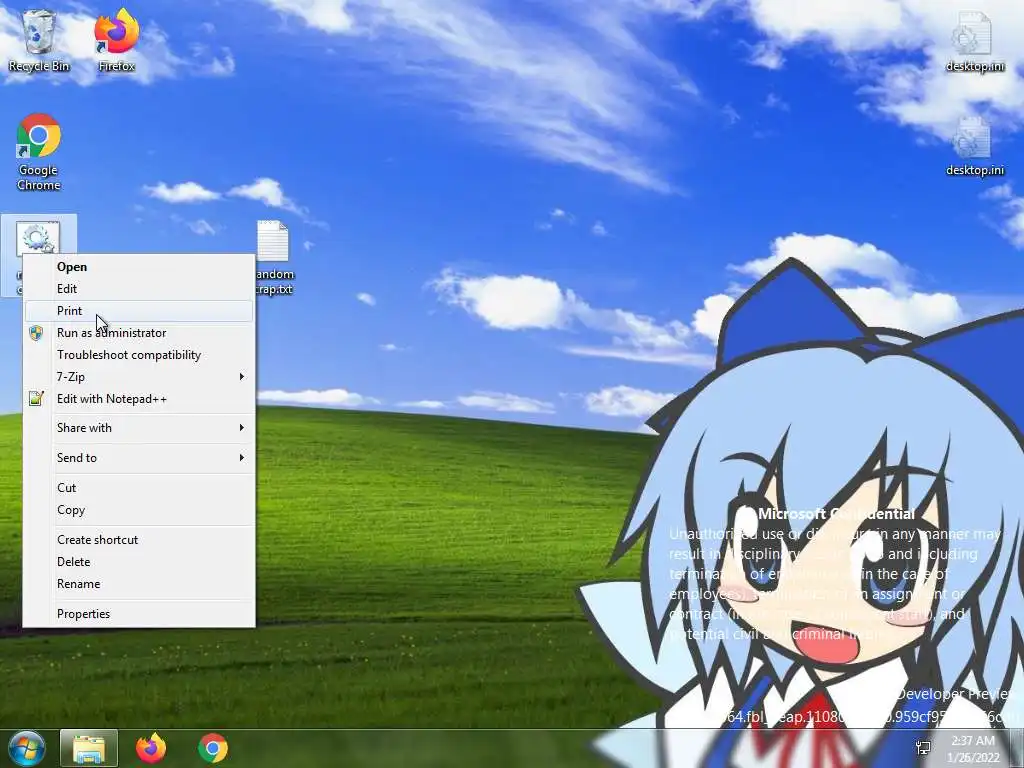
Task: Select the upper desktop.ini file icon
Action: coord(974,41)
